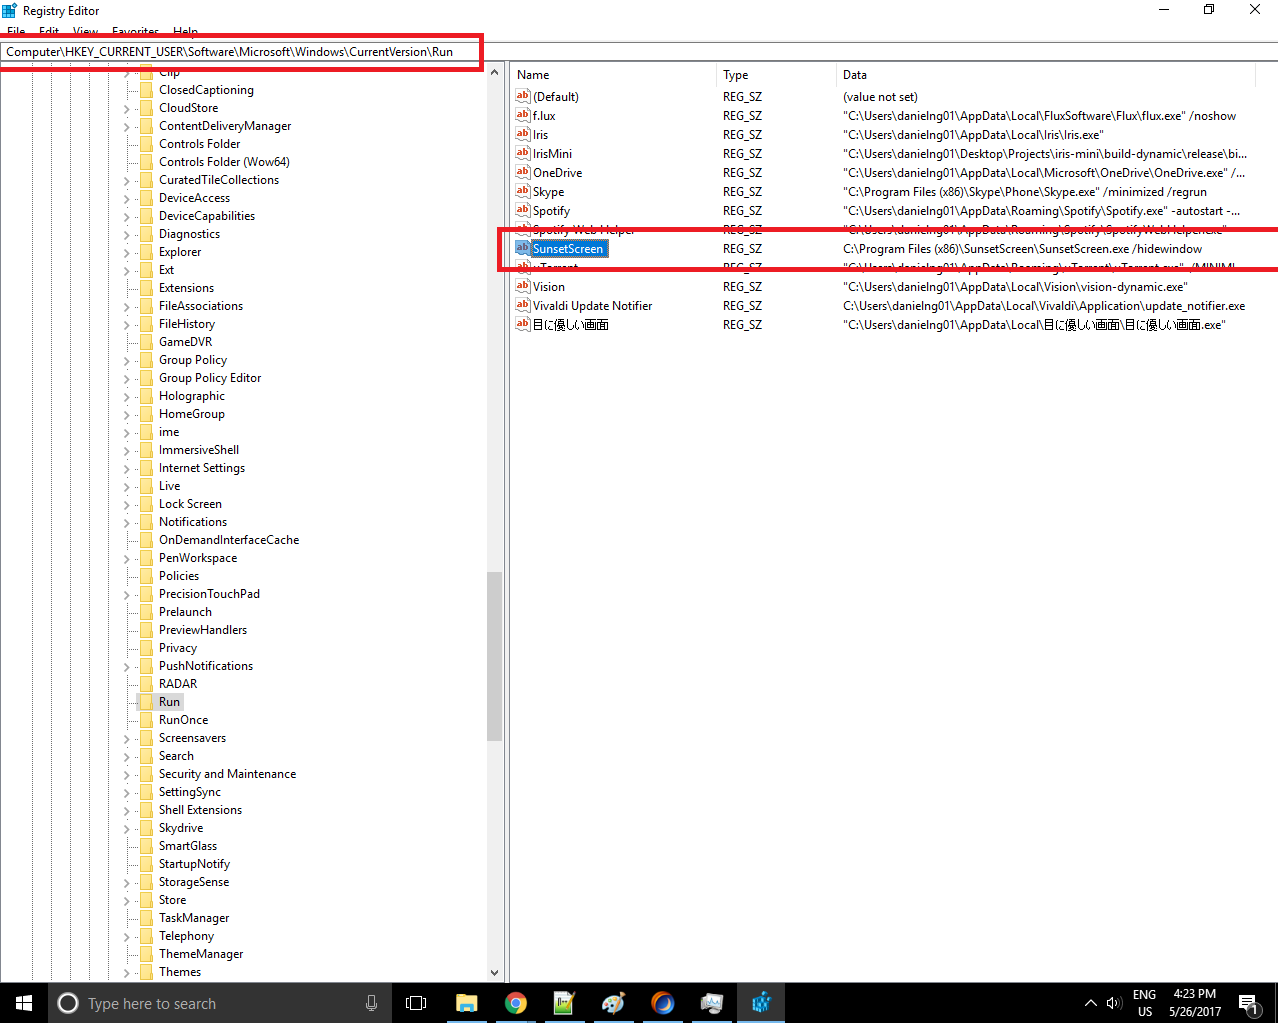Expand the Telephony key
This screenshot has width=1278, height=1023.
(x=127, y=936)
